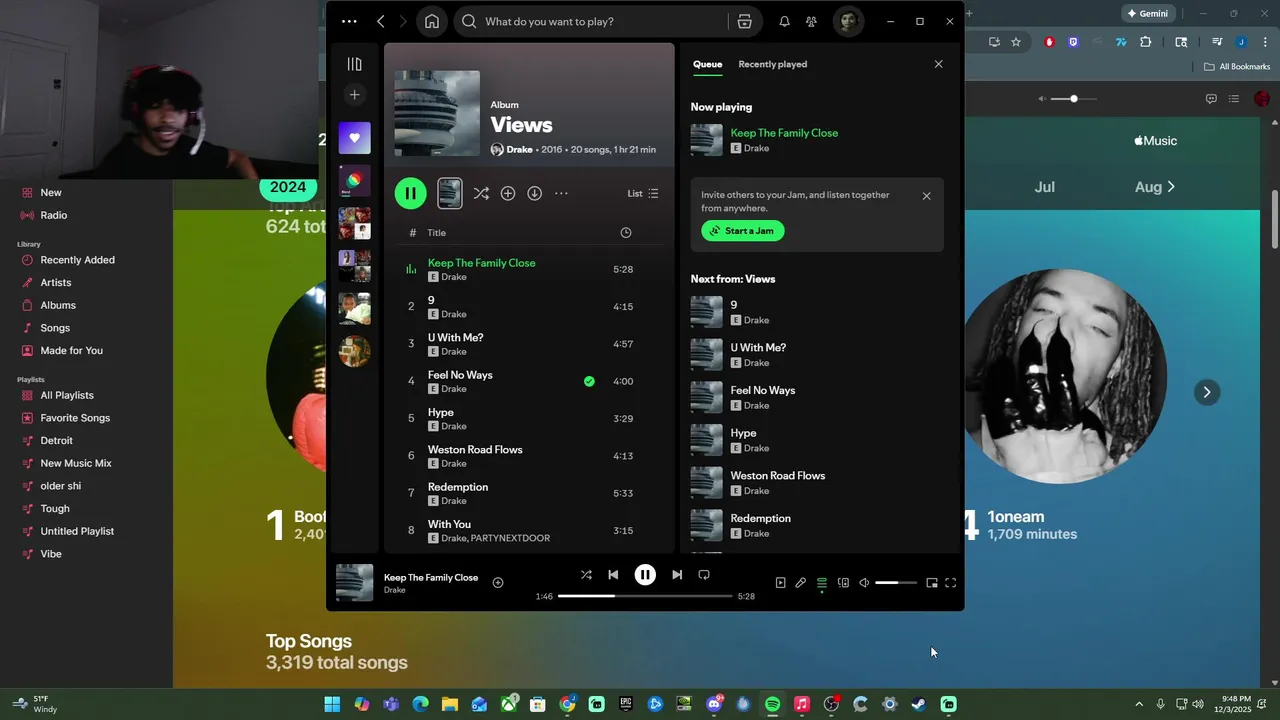The image size is (1280, 720).
Task: Create playlist with plus icon in Spotify sidebar
Action: [354, 95]
